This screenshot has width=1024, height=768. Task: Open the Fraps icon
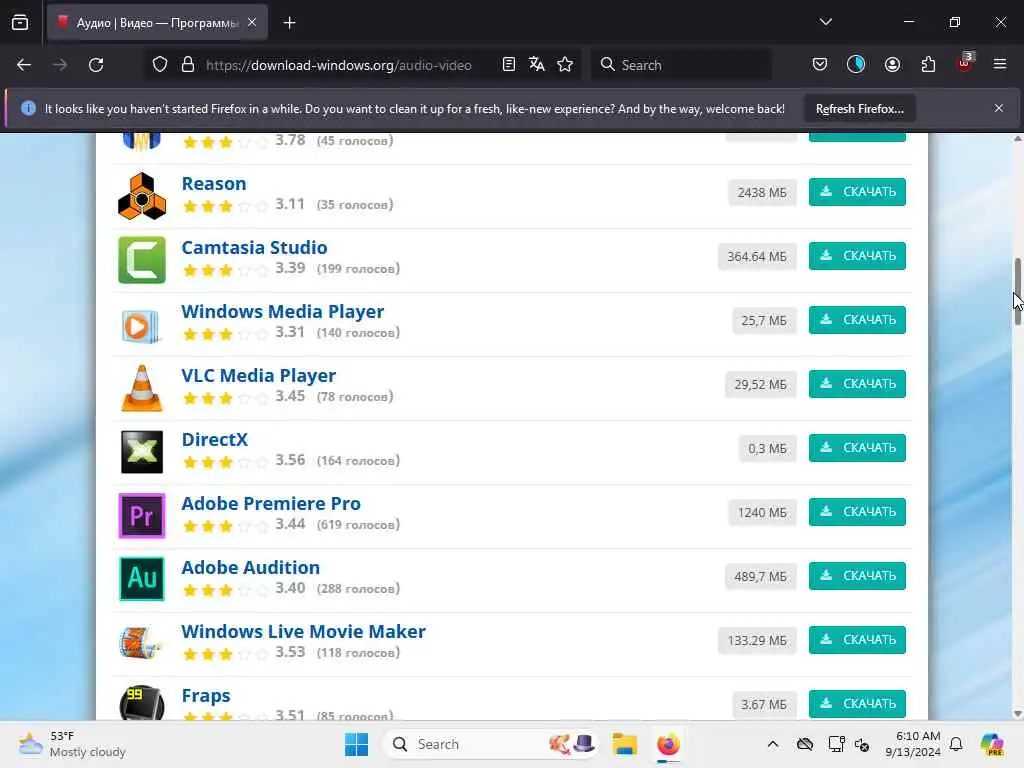point(142,702)
